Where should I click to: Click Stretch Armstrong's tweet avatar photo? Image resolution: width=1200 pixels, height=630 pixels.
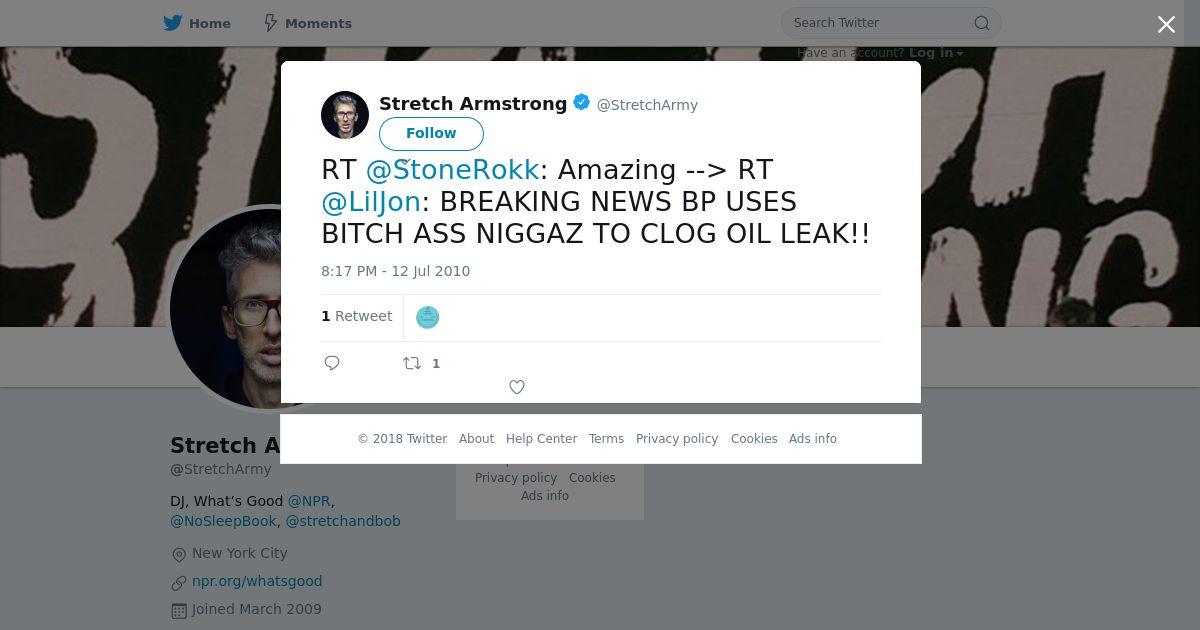pos(345,114)
